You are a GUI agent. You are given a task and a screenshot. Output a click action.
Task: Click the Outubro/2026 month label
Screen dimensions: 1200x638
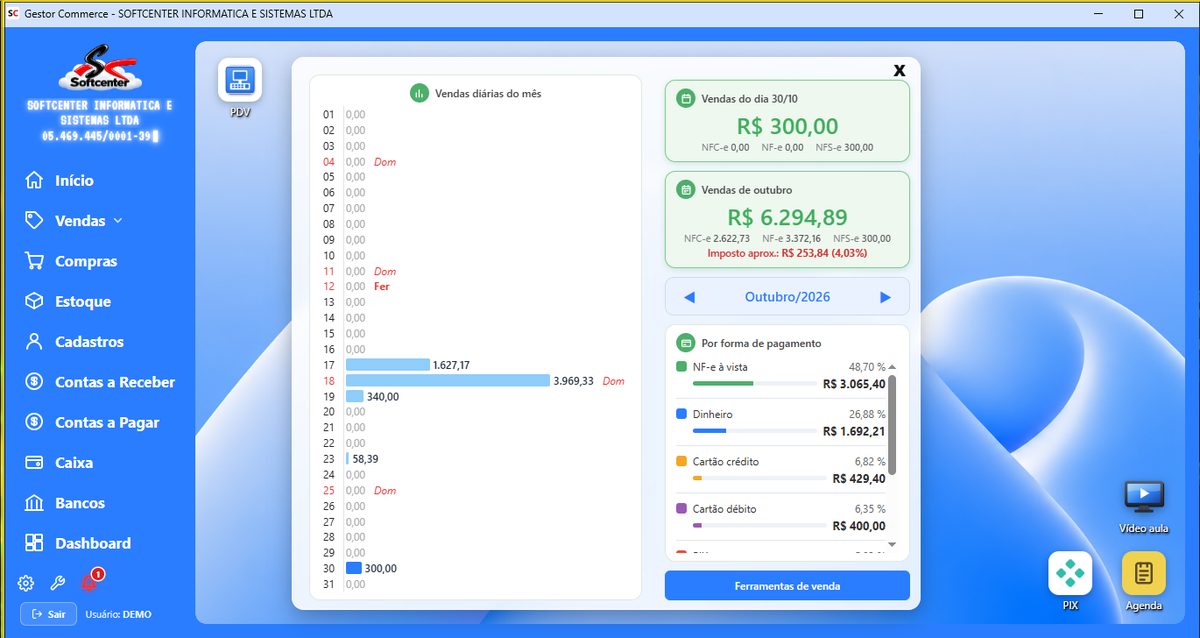tap(787, 297)
